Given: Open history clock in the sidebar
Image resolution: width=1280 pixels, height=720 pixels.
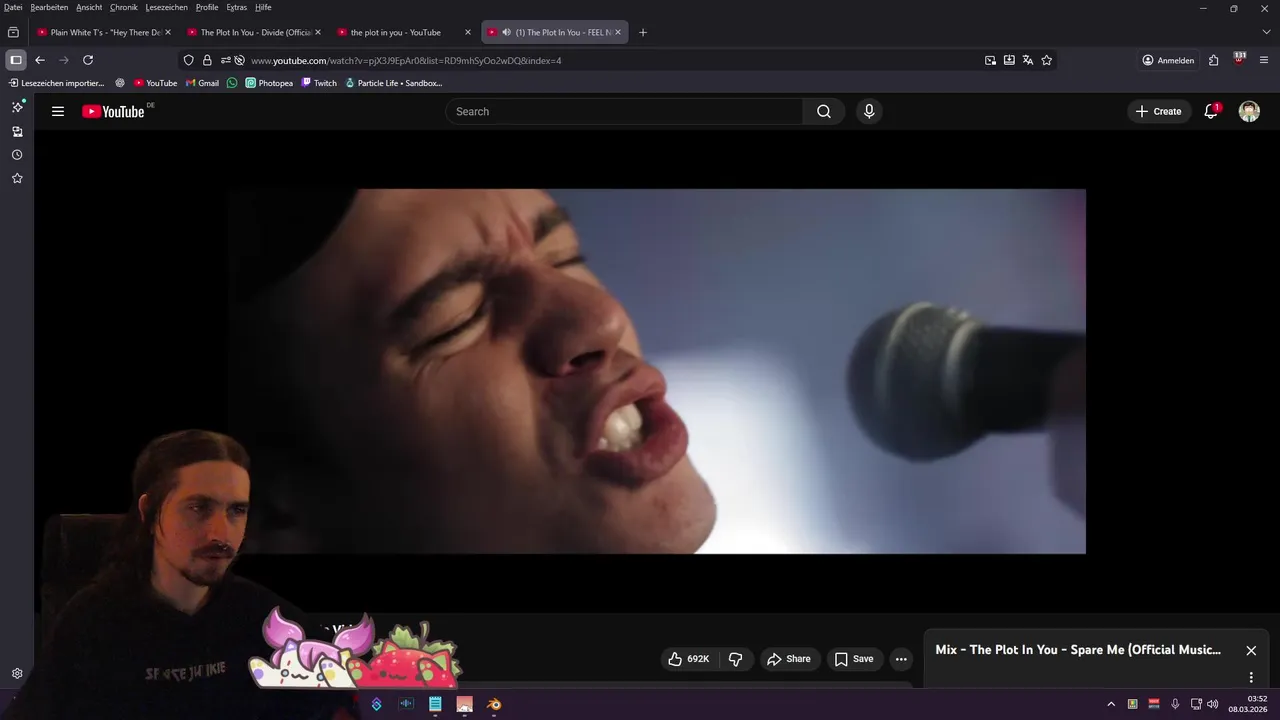Looking at the screenshot, I should (x=17, y=155).
